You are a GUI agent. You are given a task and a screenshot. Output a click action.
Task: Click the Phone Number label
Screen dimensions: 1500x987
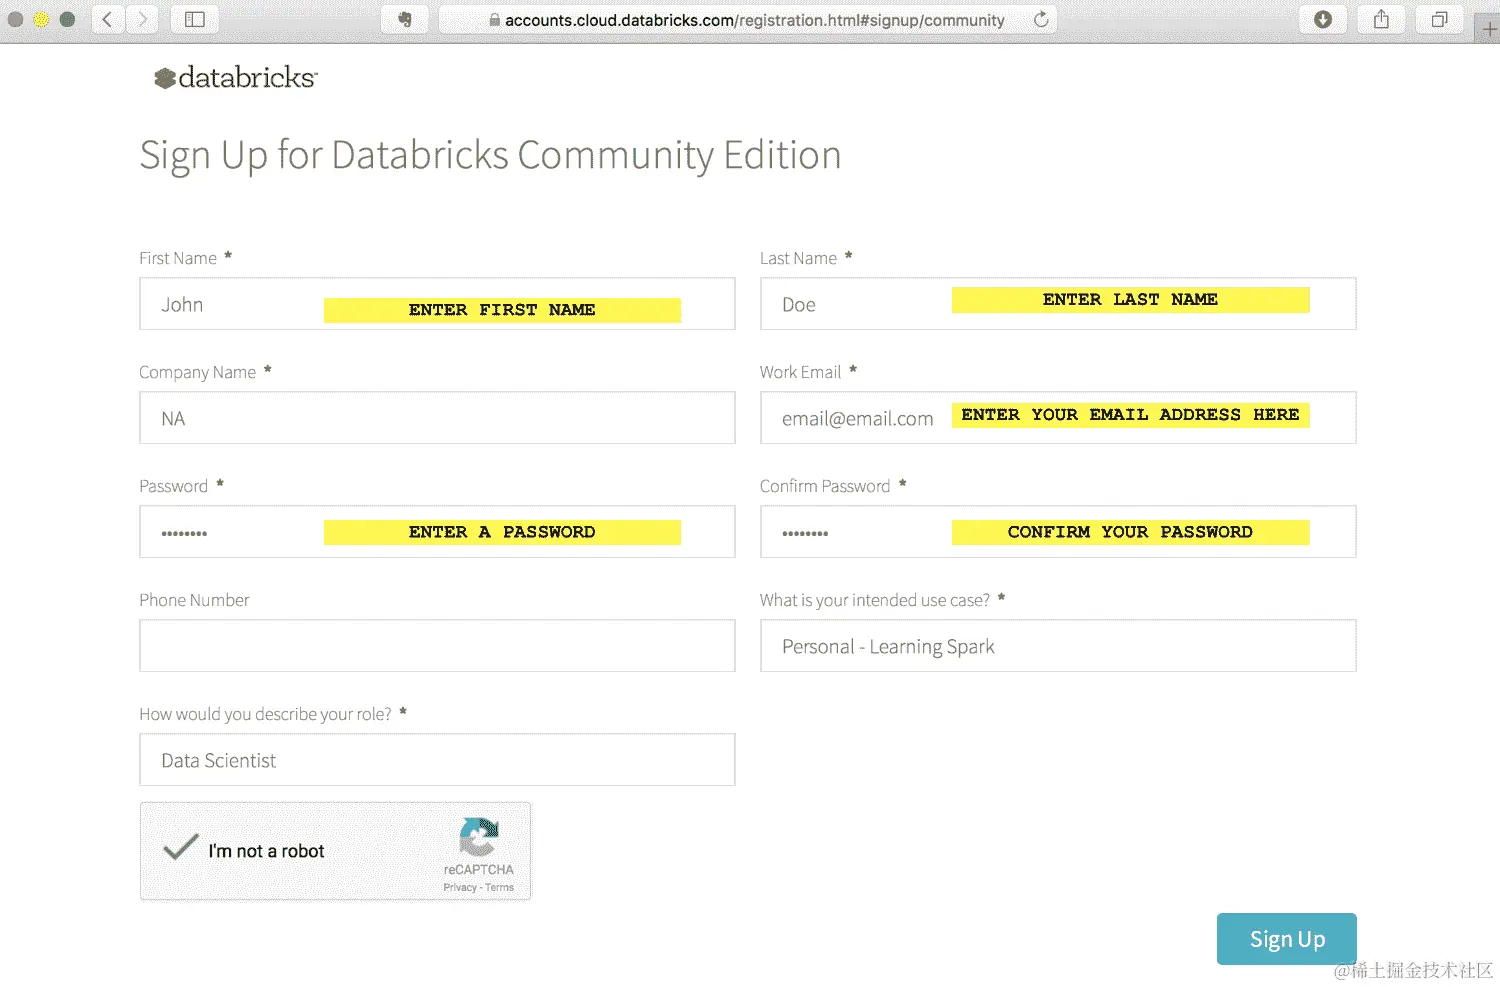(x=194, y=600)
